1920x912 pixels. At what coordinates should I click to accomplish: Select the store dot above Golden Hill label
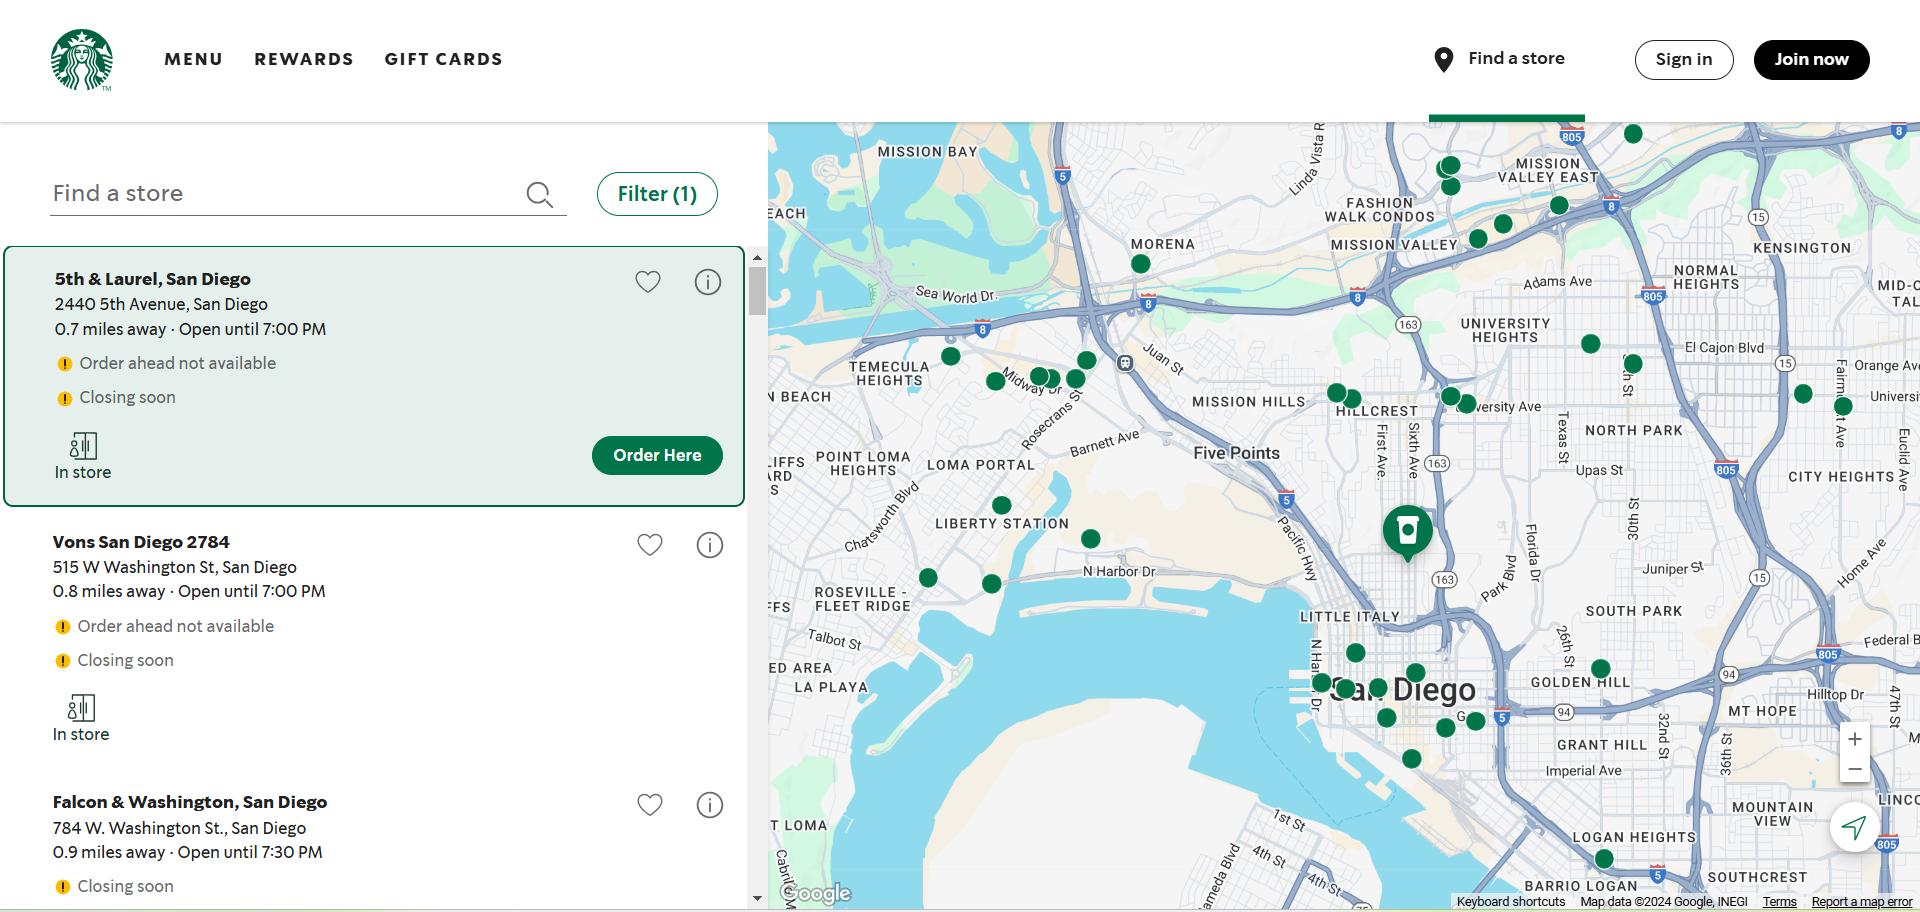pyautogui.click(x=1600, y=668)
